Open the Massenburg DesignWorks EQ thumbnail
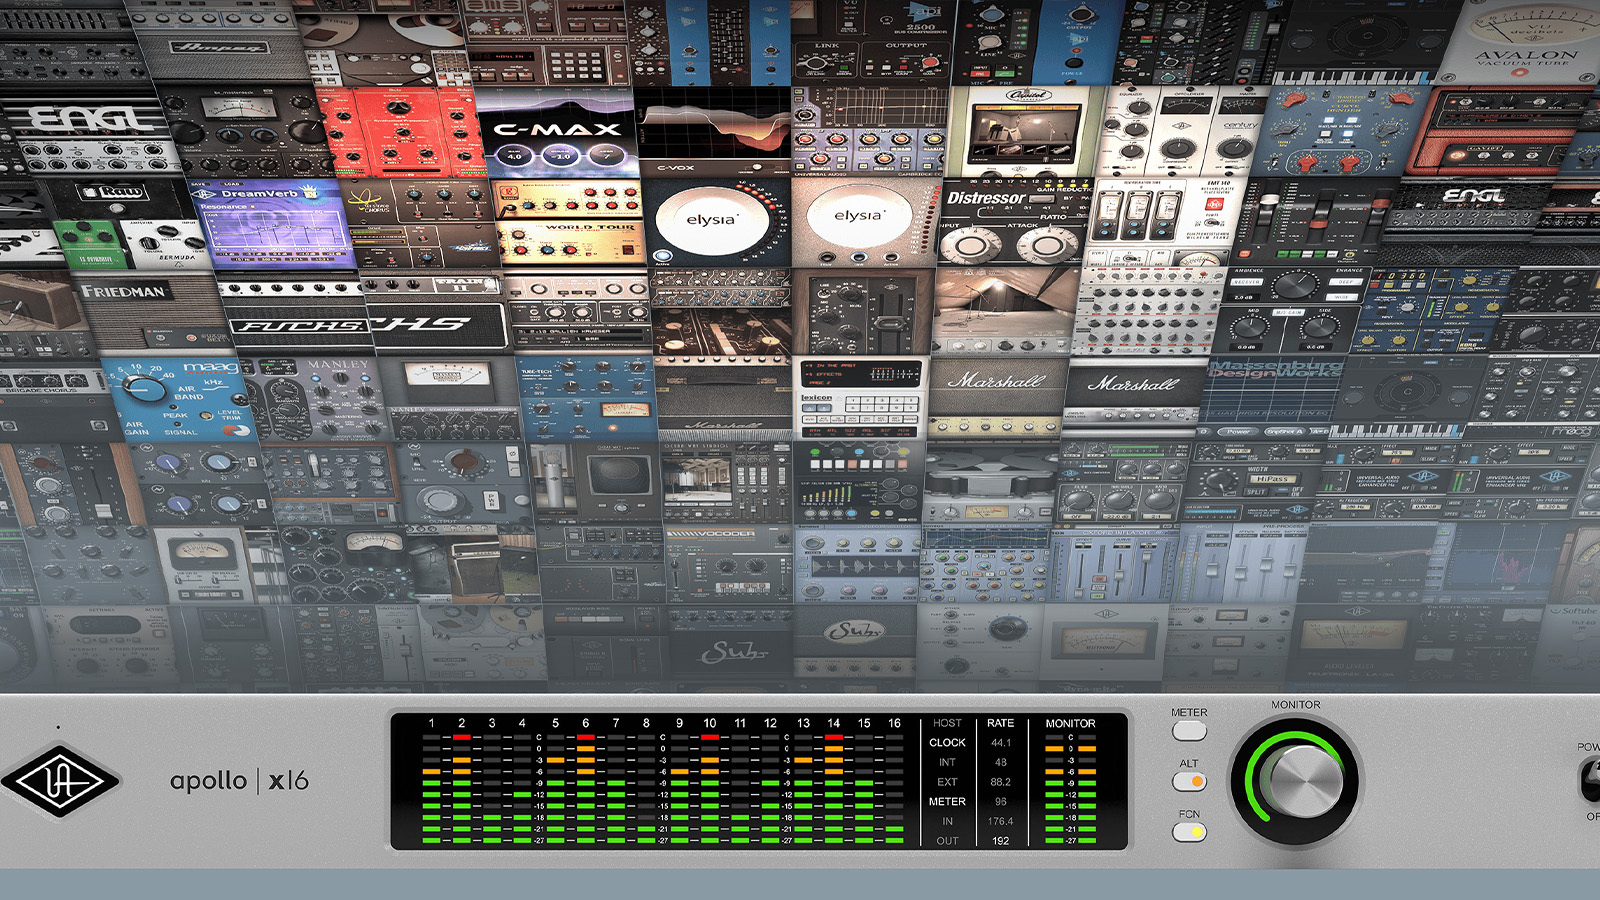This screenshot has width=1600, height=900. pyautogui.click(x=1270, y=398)
